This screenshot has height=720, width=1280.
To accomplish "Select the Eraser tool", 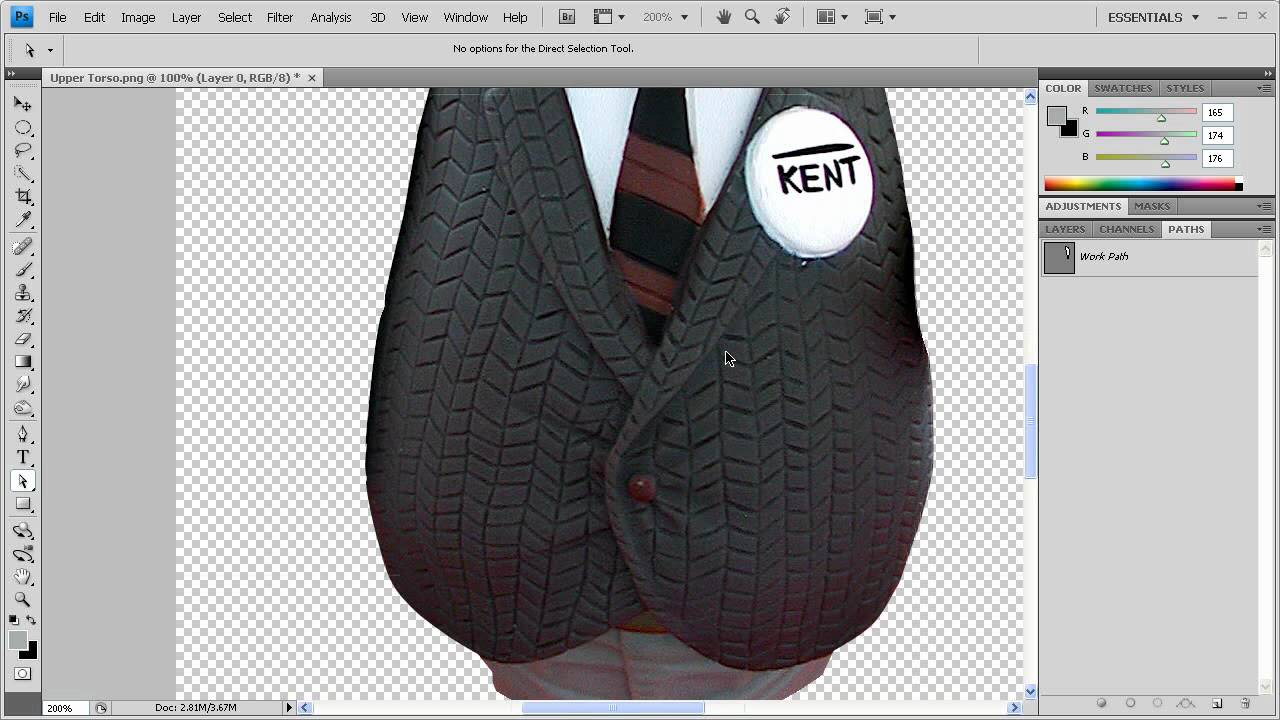I will click(23, 339).
